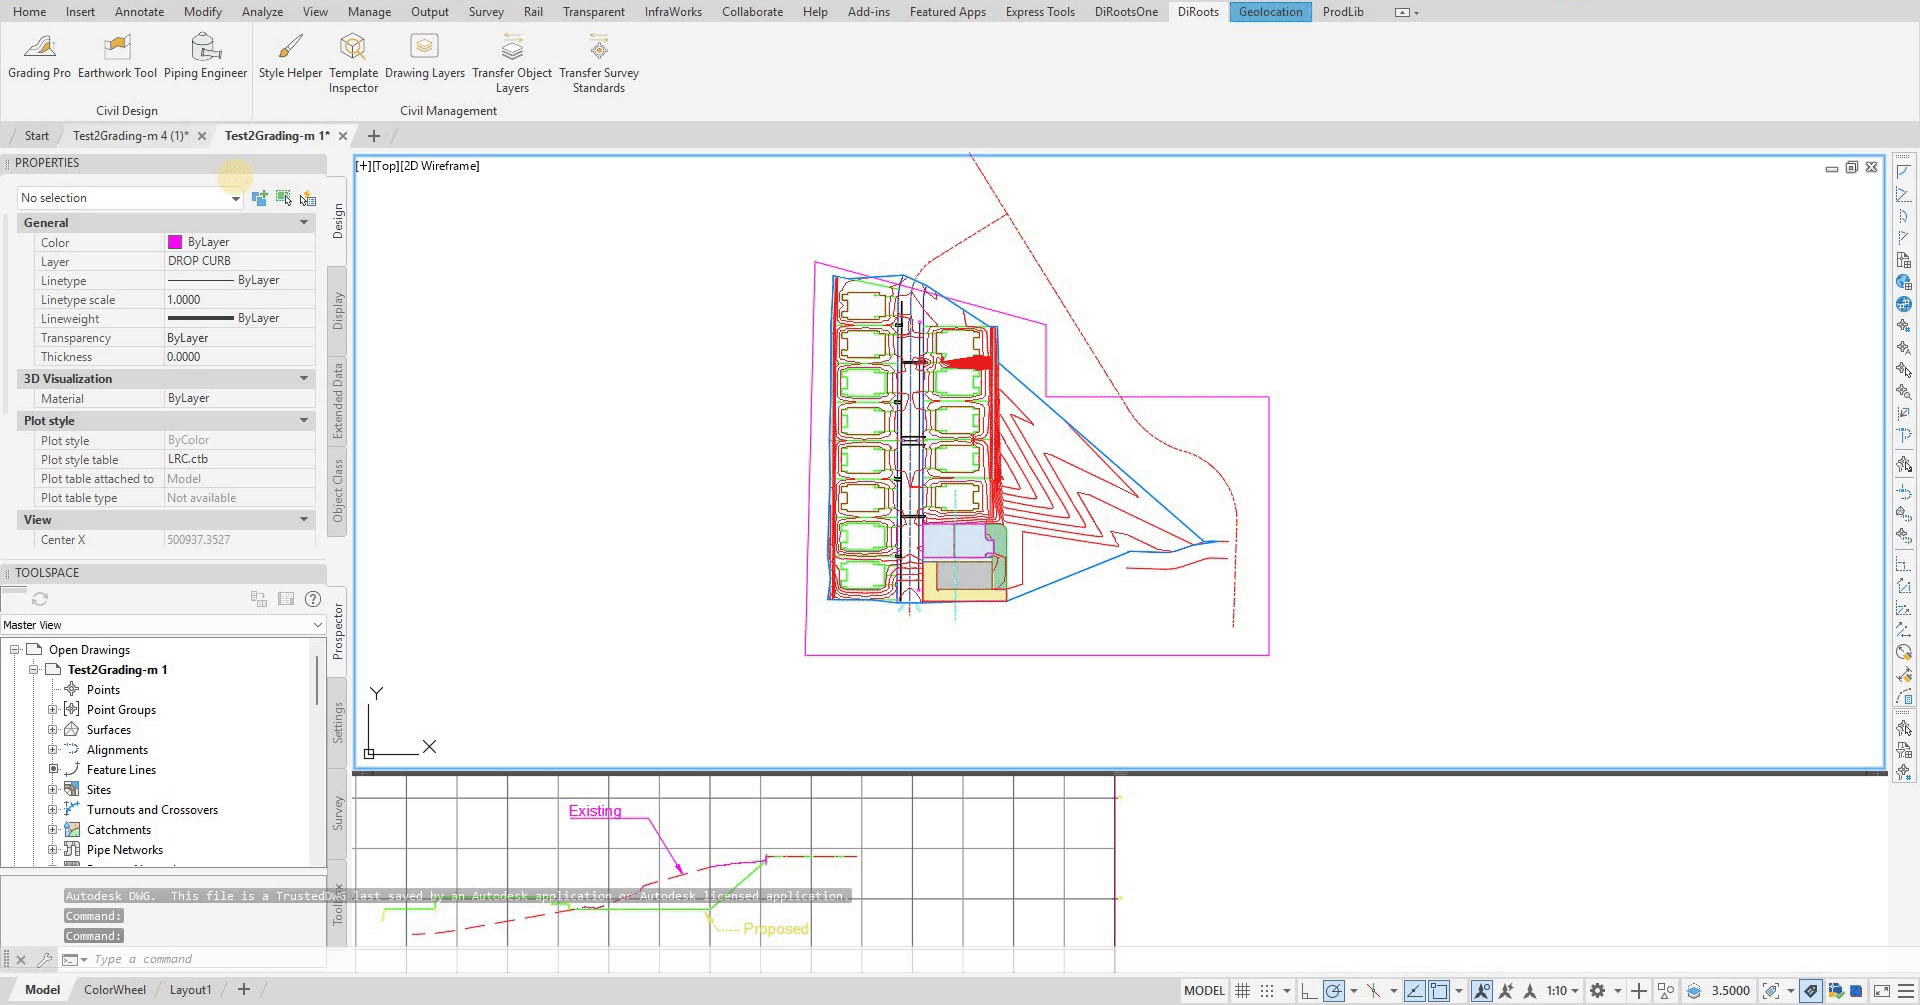Open the Grading Pro tool

[x=39, y=56]
